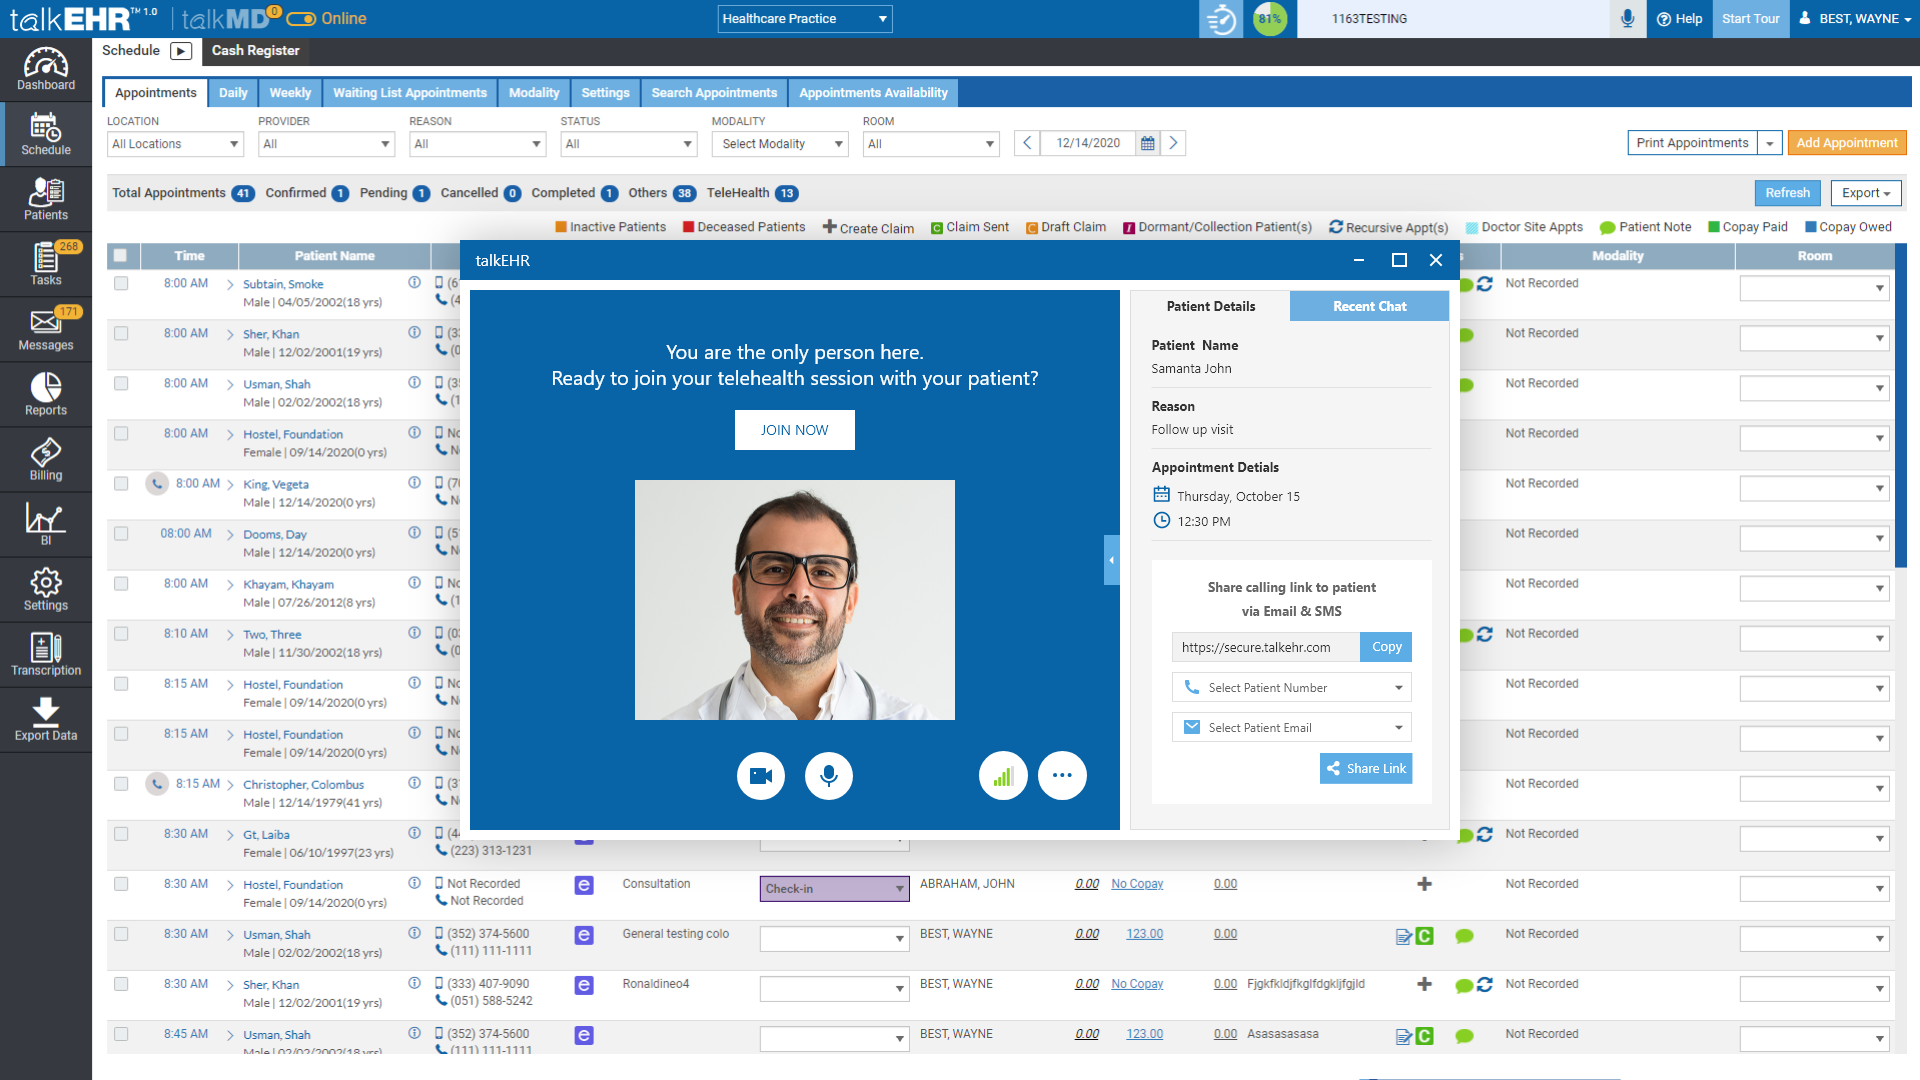Screen dimensions: 1920x1080
Task: Go to Billing in sidebar
Action: (x=46, y=460)
